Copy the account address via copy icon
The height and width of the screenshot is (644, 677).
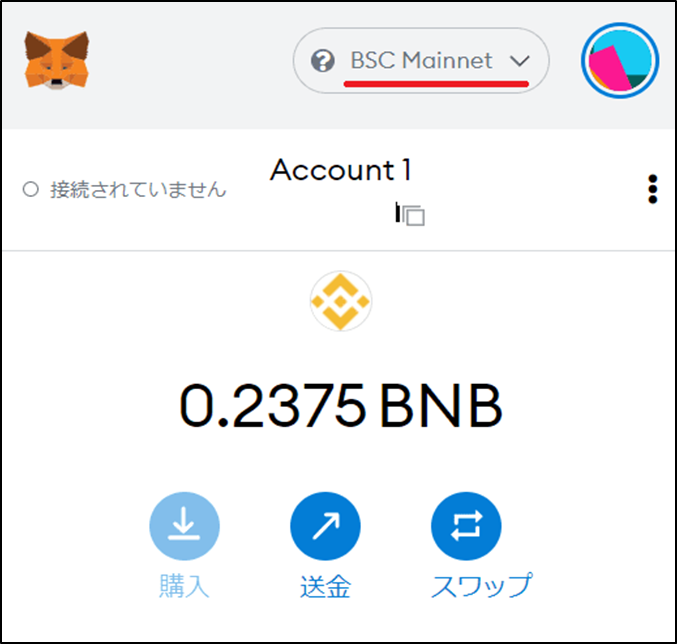(411, 214)
